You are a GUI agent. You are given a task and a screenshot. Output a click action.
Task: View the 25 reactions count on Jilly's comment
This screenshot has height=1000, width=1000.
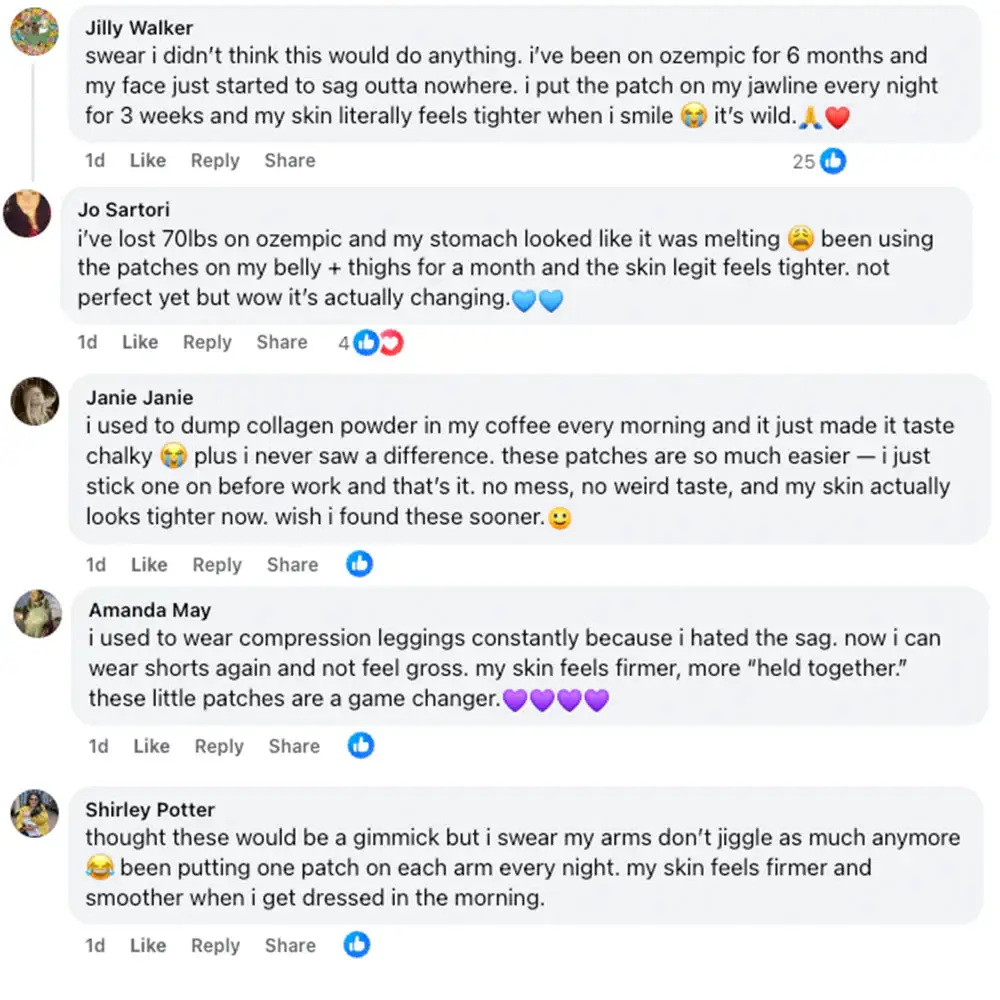(803, 161)
